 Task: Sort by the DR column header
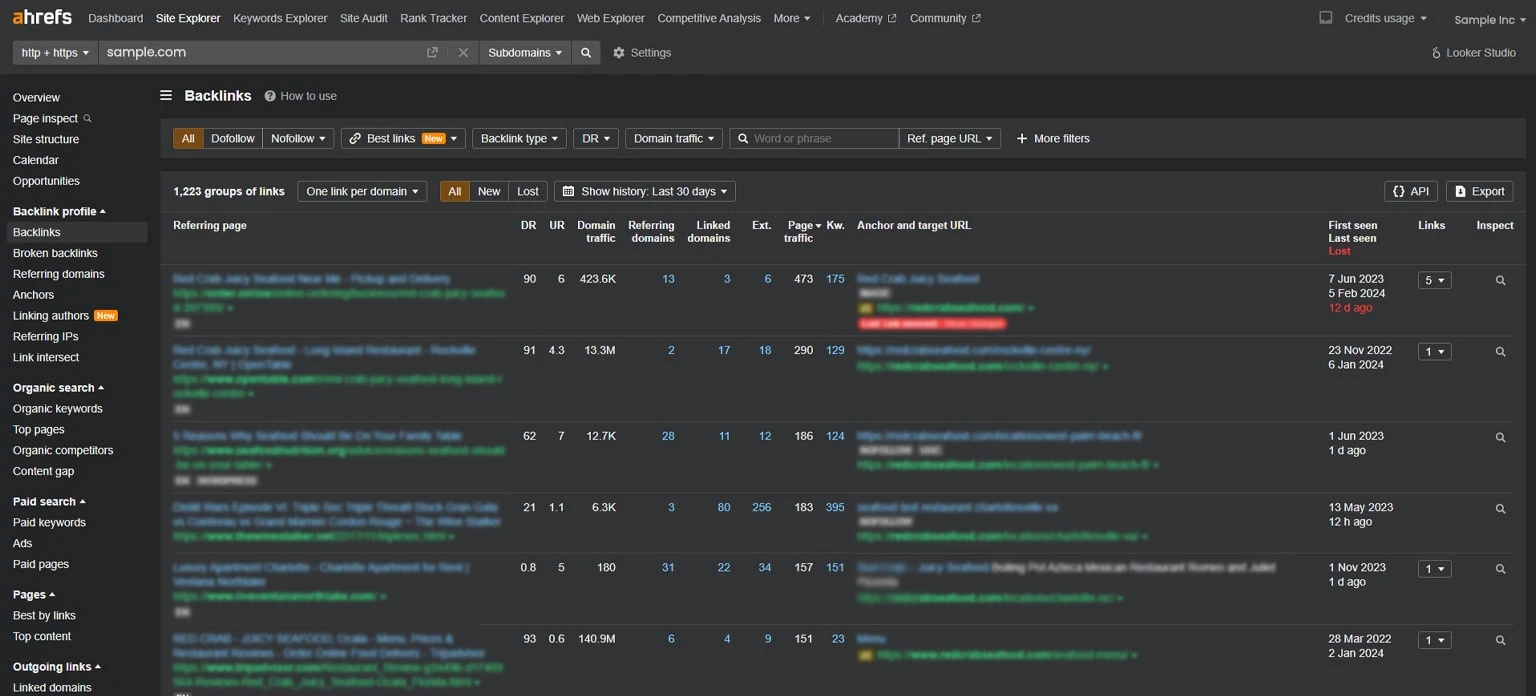point(528,226)
